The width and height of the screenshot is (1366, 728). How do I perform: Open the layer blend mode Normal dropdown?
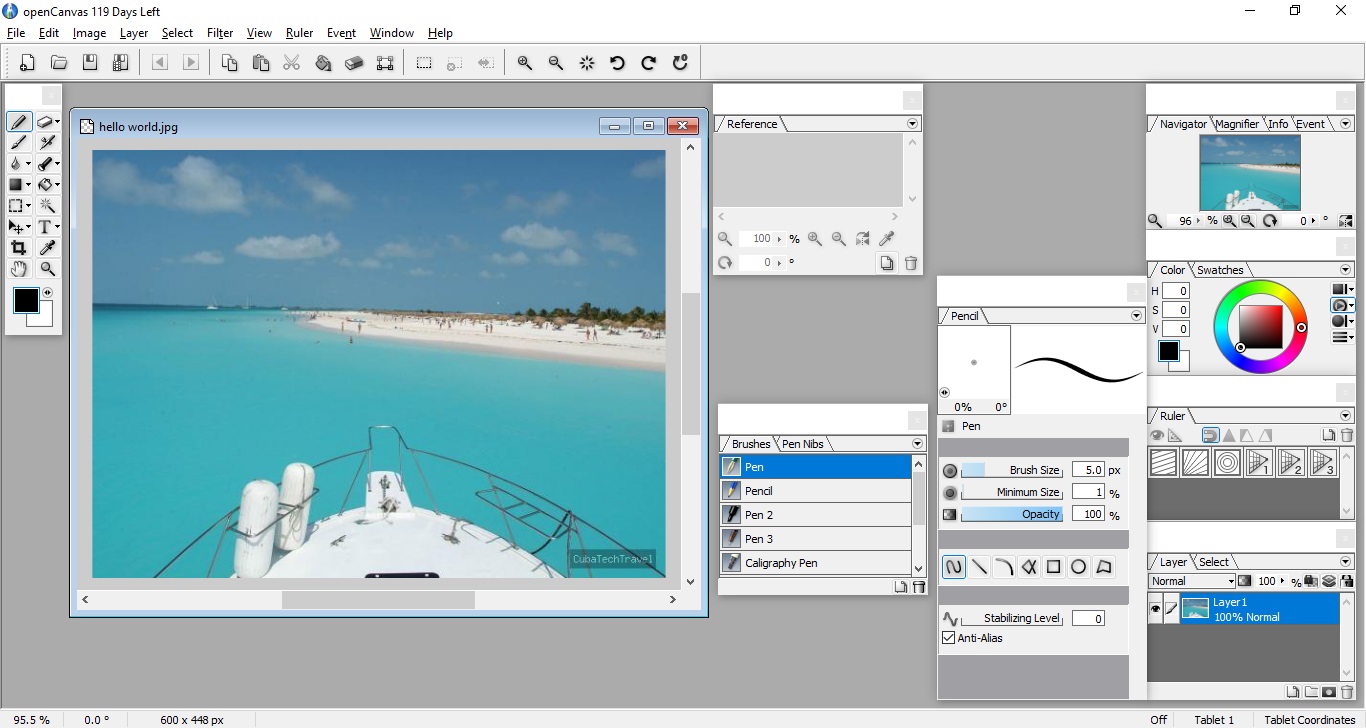point(1193,581)
